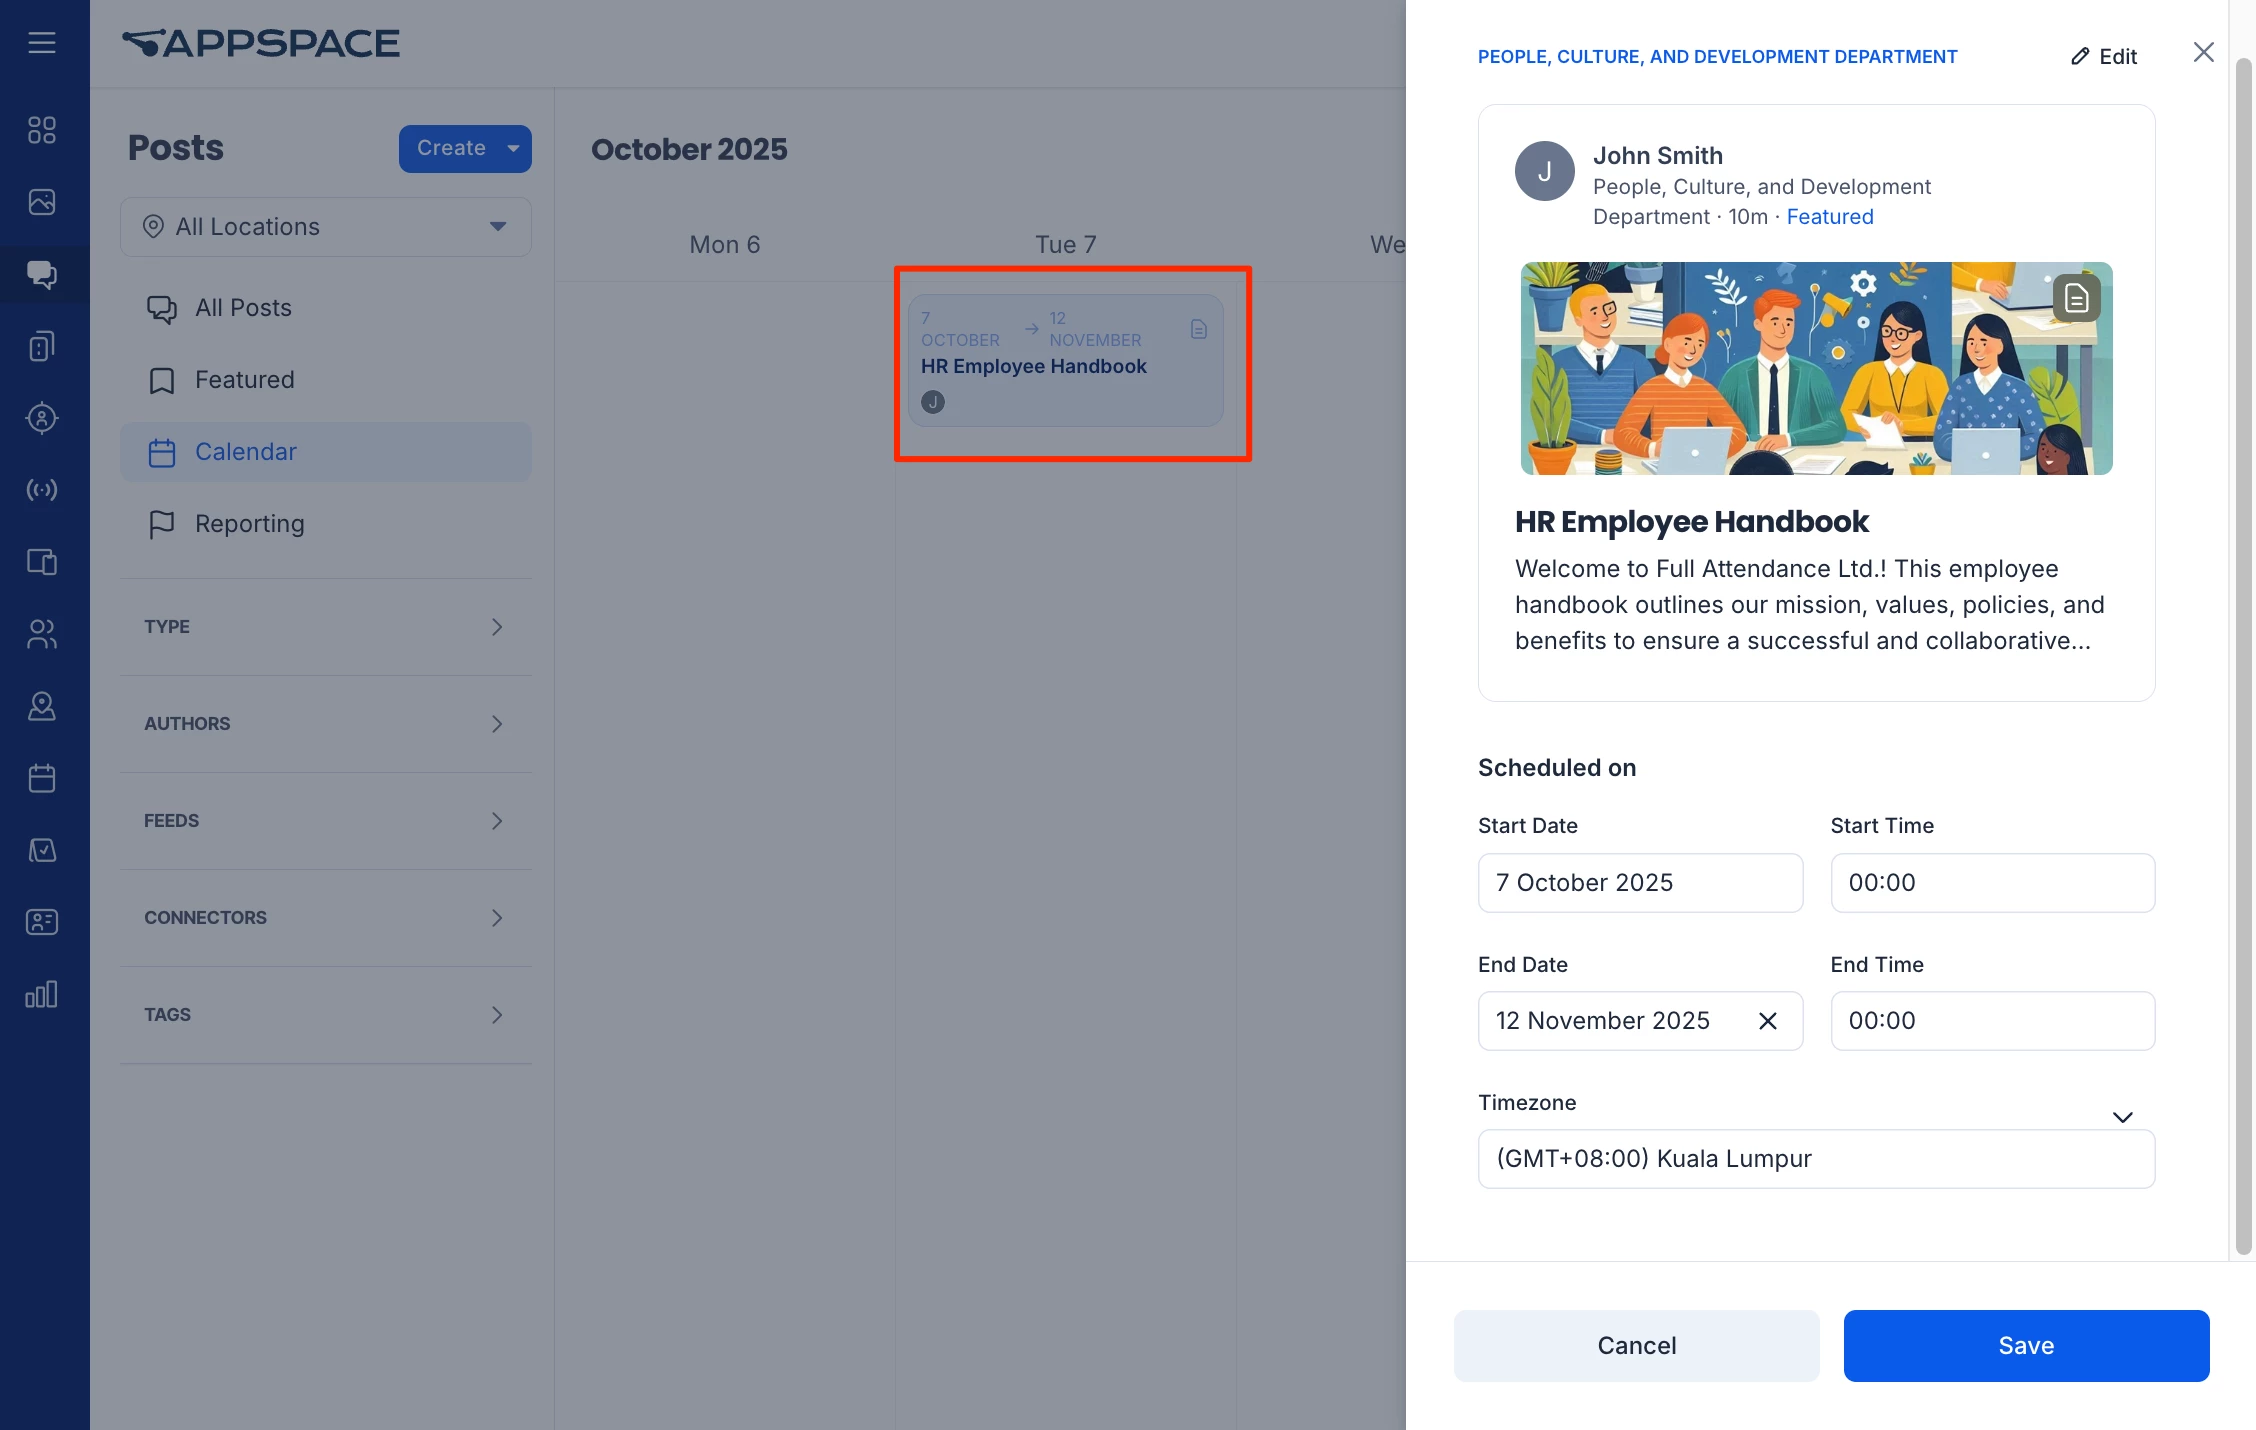Open the hamburger menu icon
Image resolution: width=2256 pixels, height=1430 pixels.
(x=42, y=42)
